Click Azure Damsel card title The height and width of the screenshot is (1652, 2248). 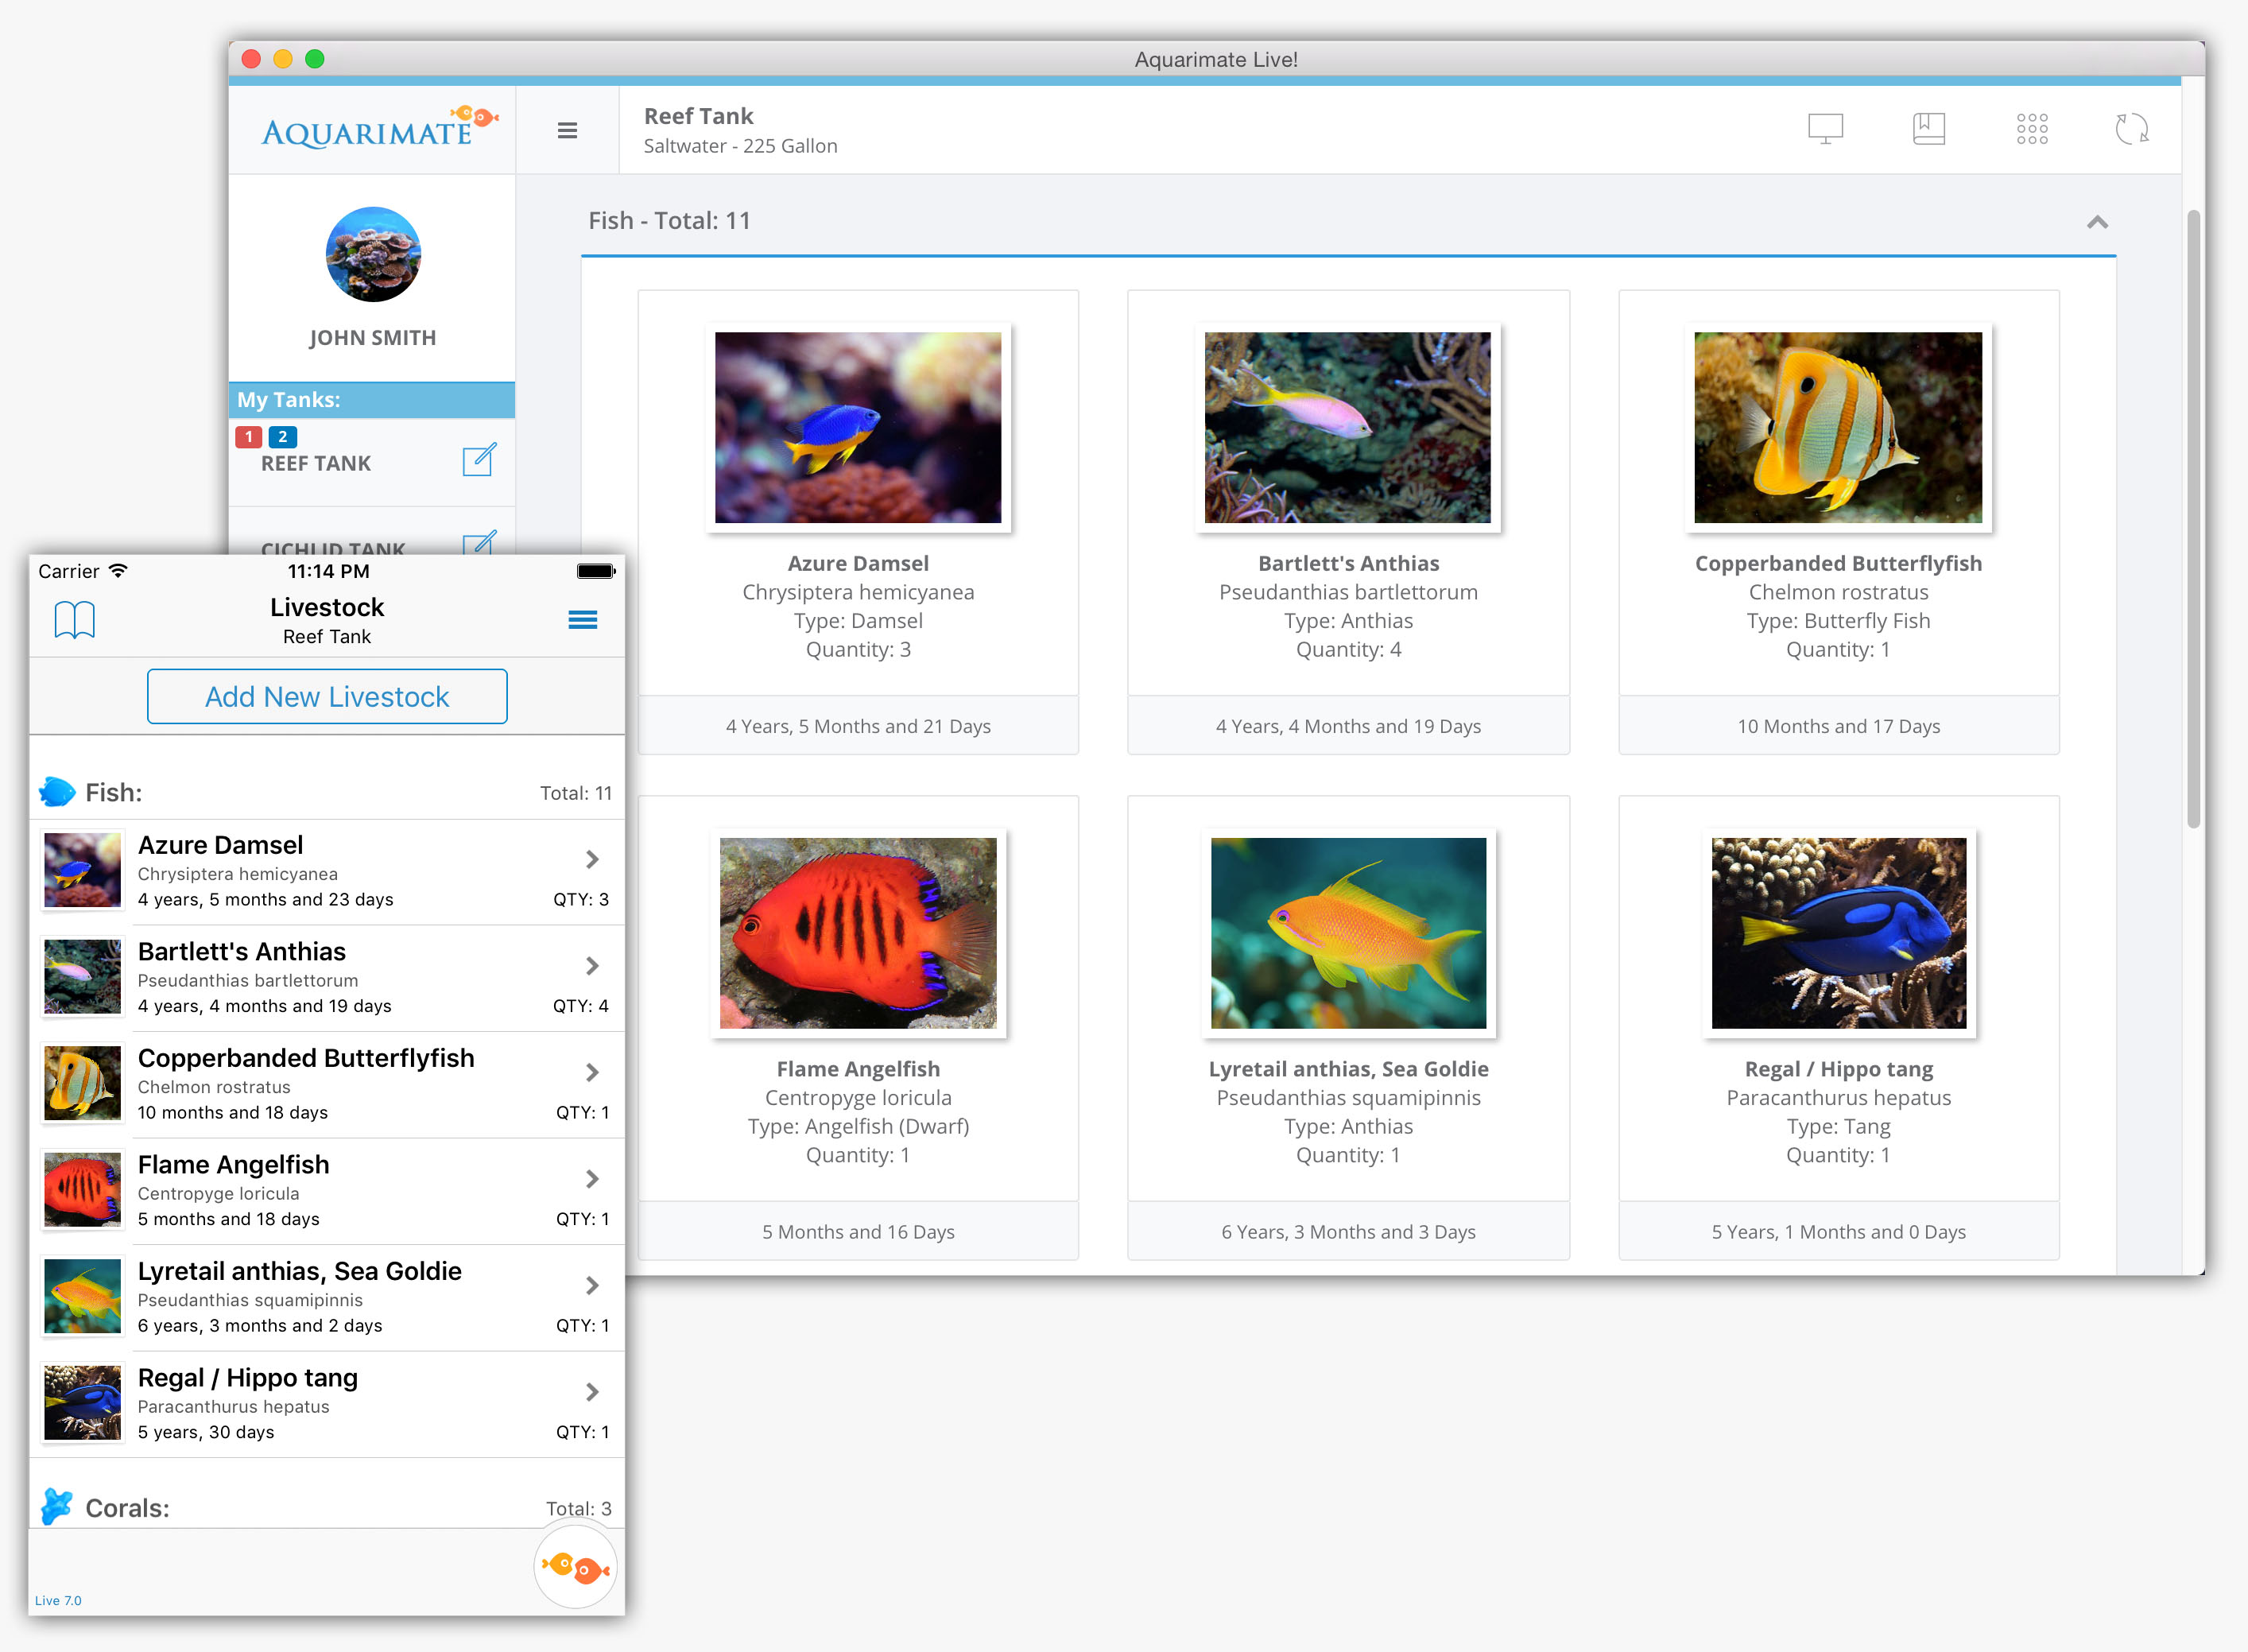tap(858, 563)
